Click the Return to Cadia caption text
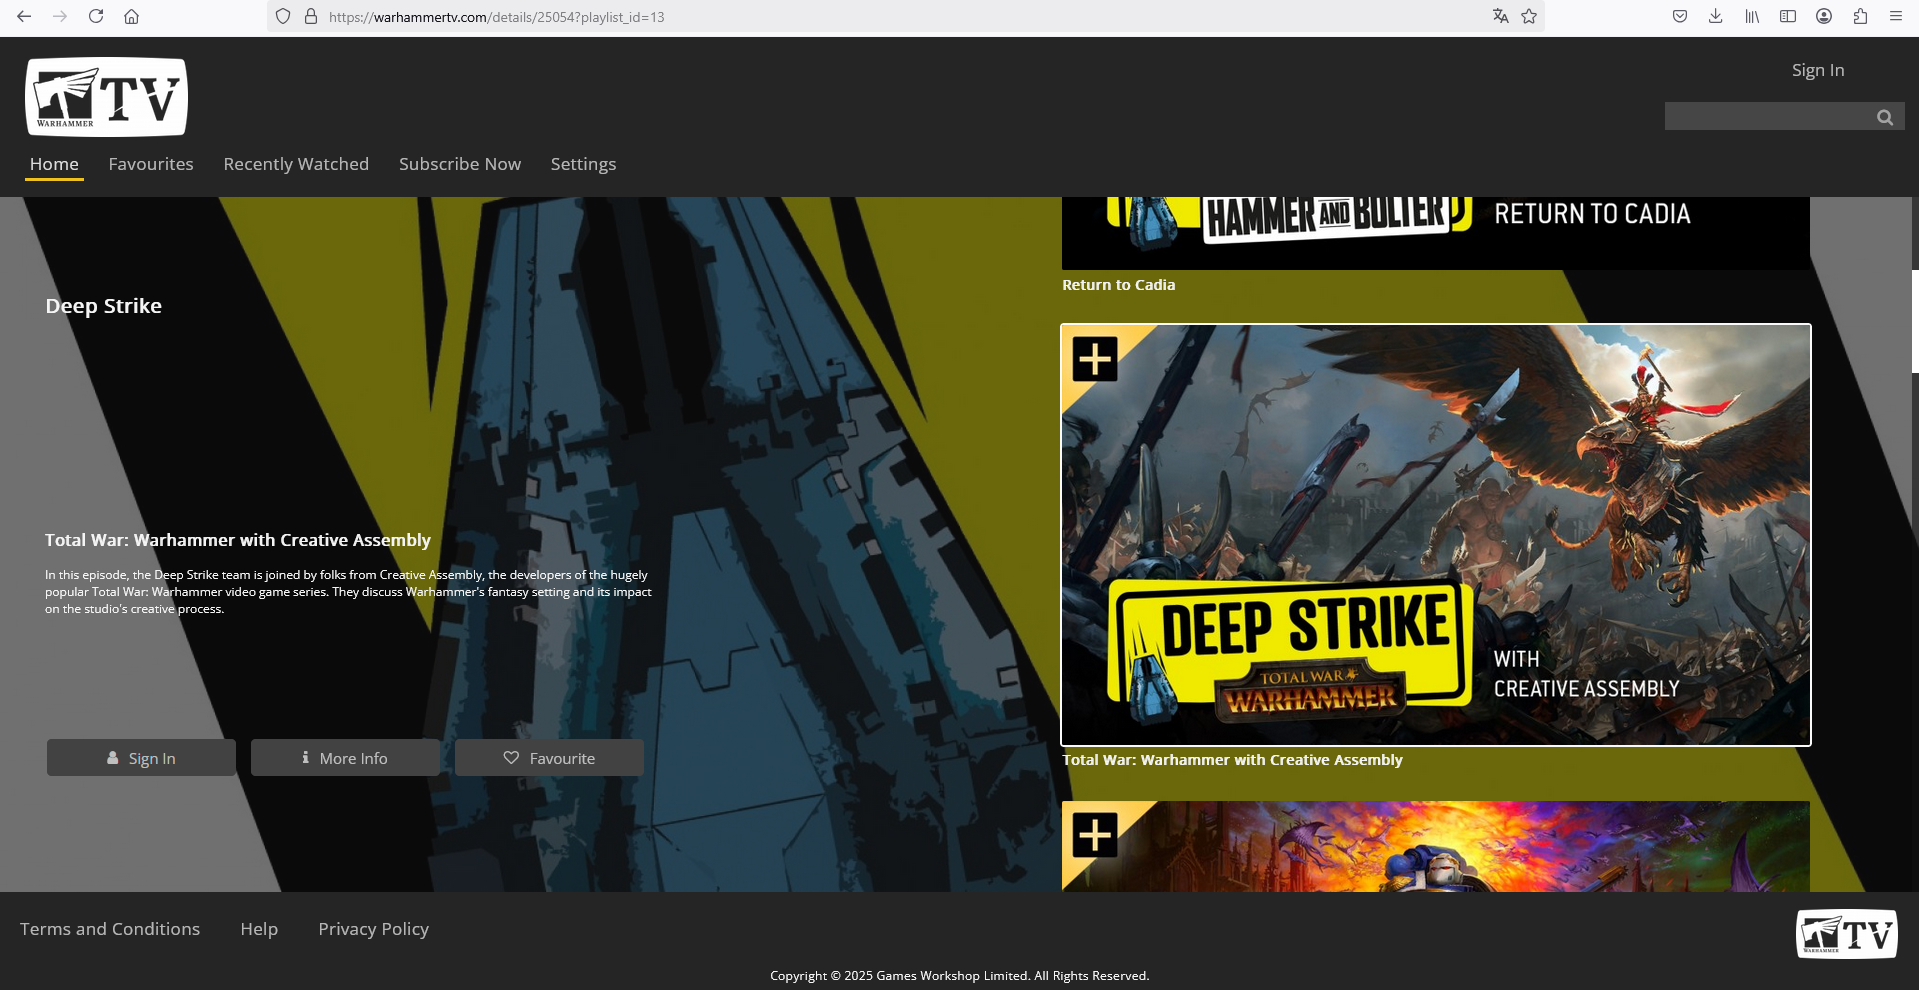This screenshot has height=990, width=1919. click(1118, 285)
